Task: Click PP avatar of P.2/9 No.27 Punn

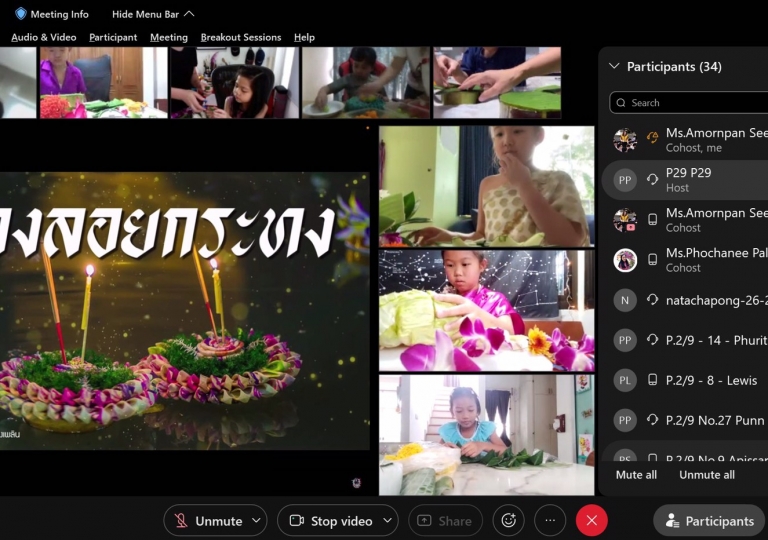Action: point(625,420)
